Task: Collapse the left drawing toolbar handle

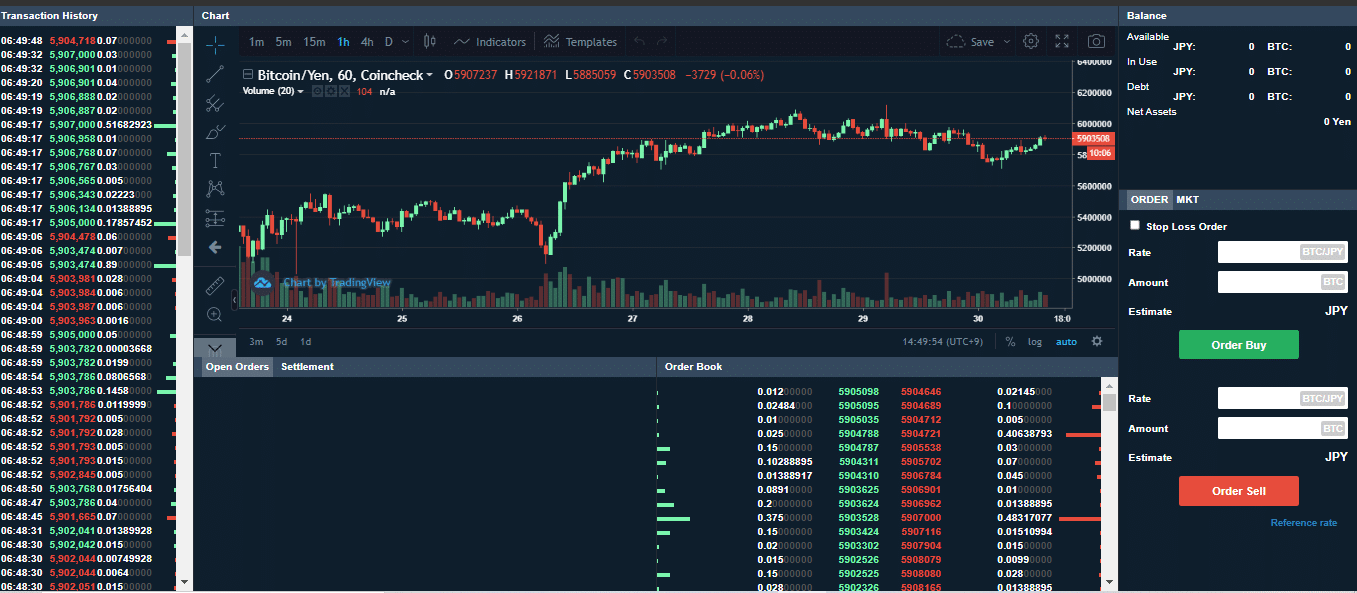Action: pyautogui.click(x=235, y=299)
